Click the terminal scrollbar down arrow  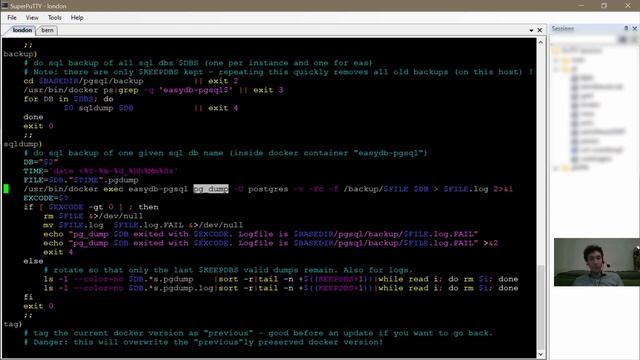(540, 354)
